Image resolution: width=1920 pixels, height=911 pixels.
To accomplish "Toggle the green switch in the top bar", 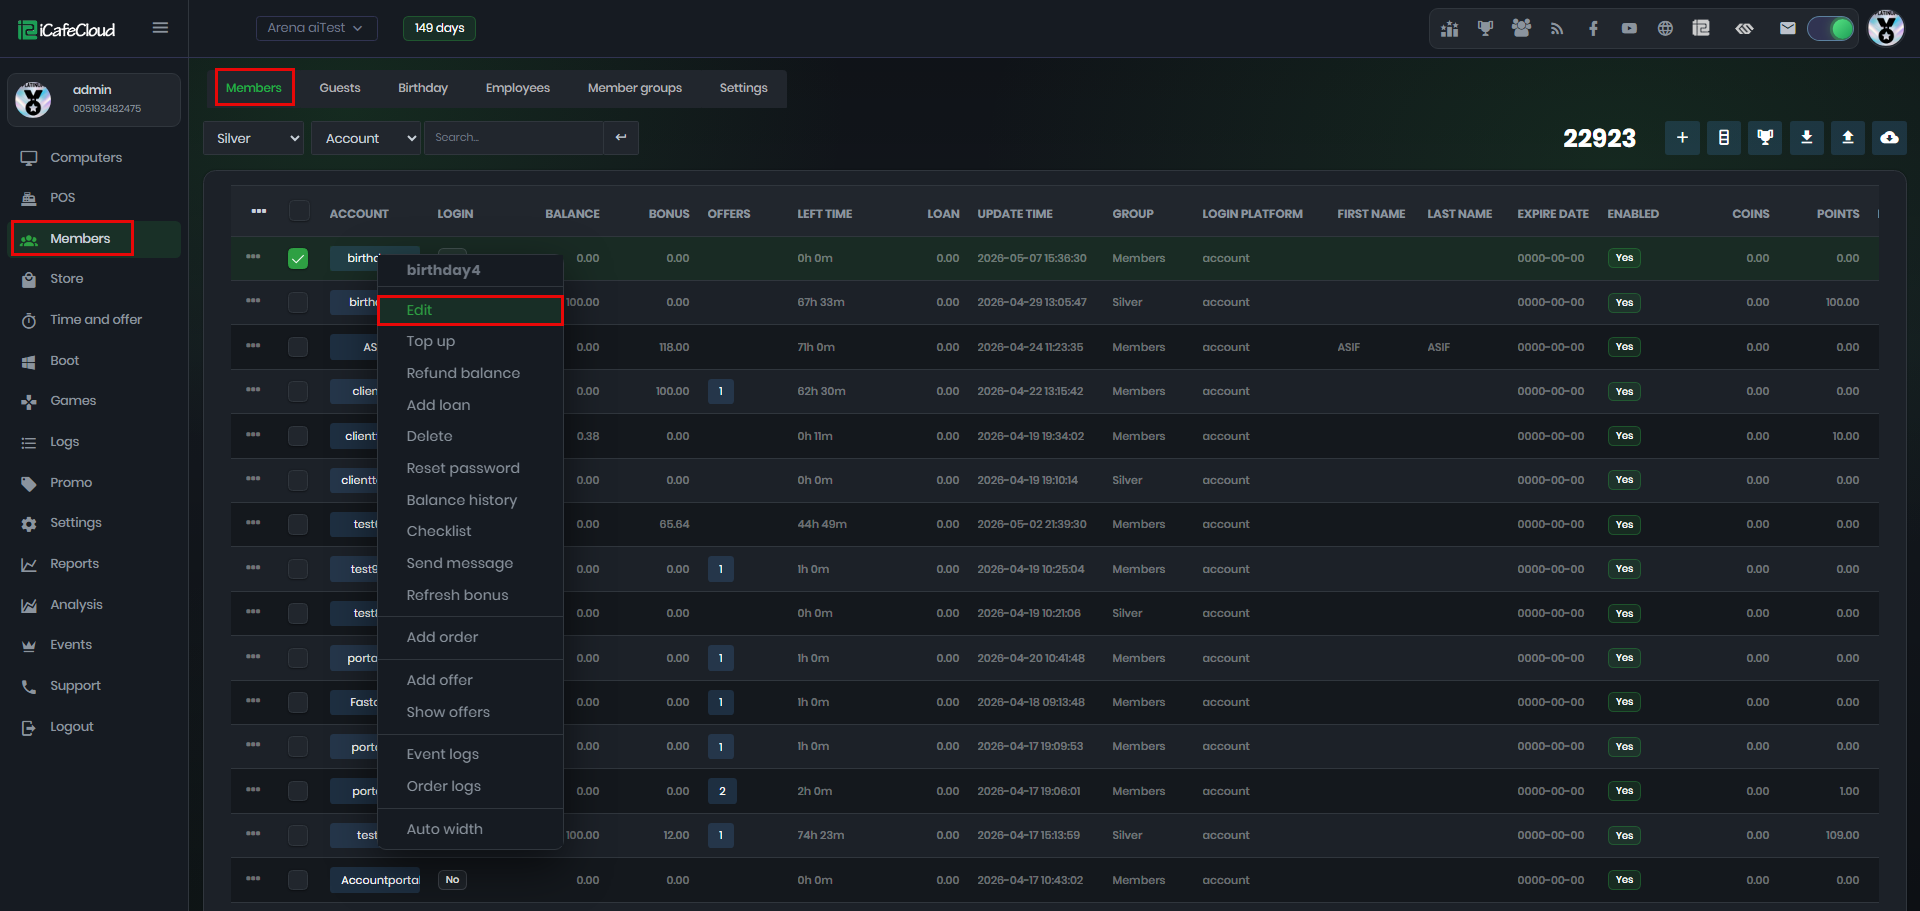I will (x=1831, y=29).
